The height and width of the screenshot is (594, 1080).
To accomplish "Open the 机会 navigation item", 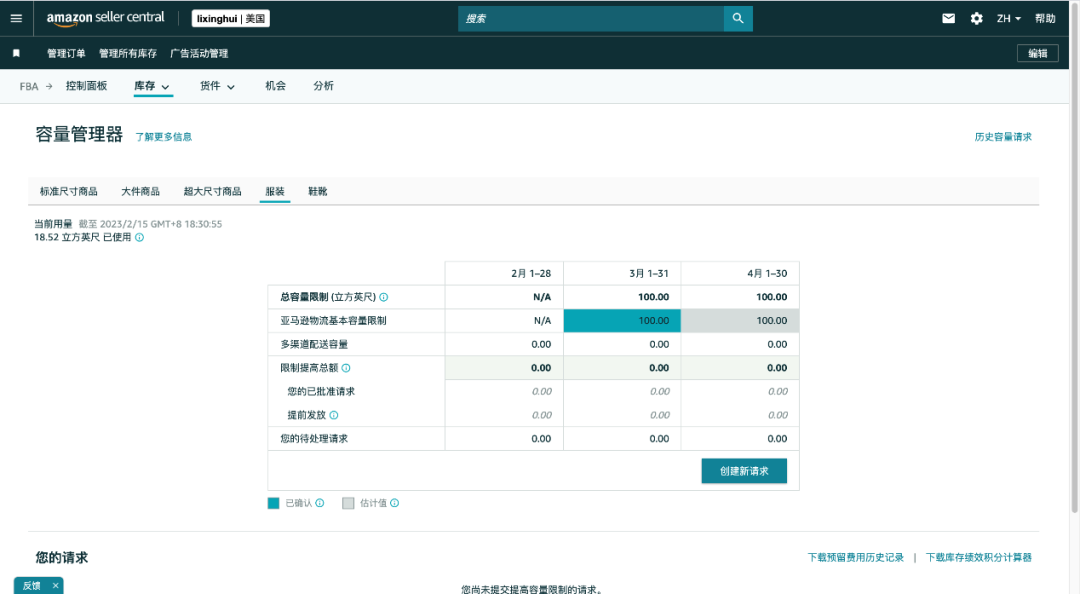I will (x=276, y=85).
